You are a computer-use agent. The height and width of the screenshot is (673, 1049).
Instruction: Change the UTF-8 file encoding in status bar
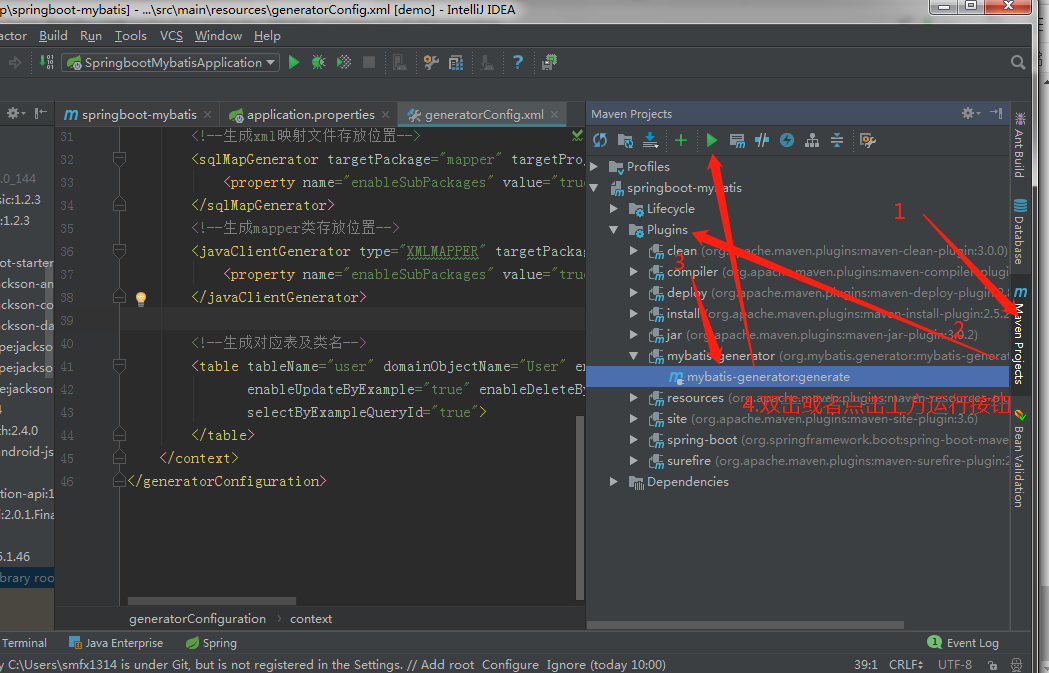tap(955, 664)
